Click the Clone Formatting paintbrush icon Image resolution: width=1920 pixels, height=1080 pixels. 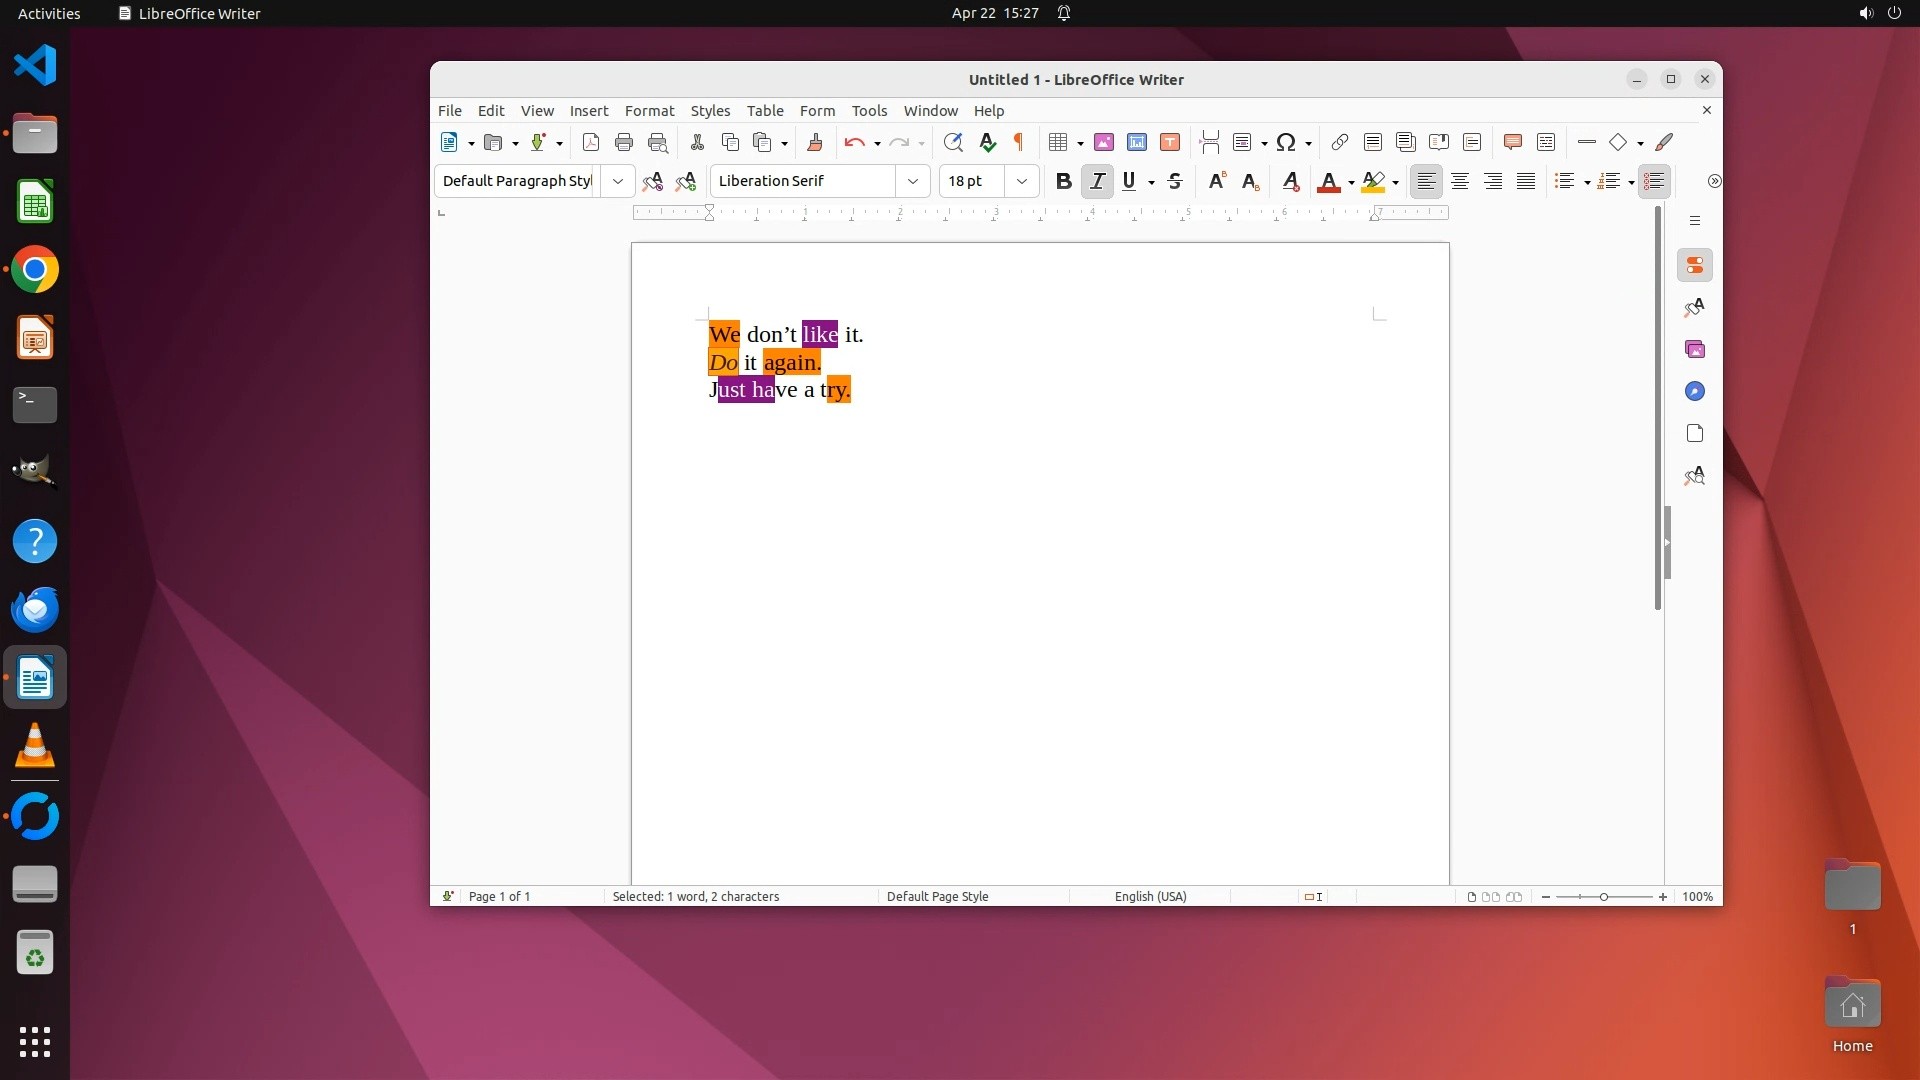(815, 142)
